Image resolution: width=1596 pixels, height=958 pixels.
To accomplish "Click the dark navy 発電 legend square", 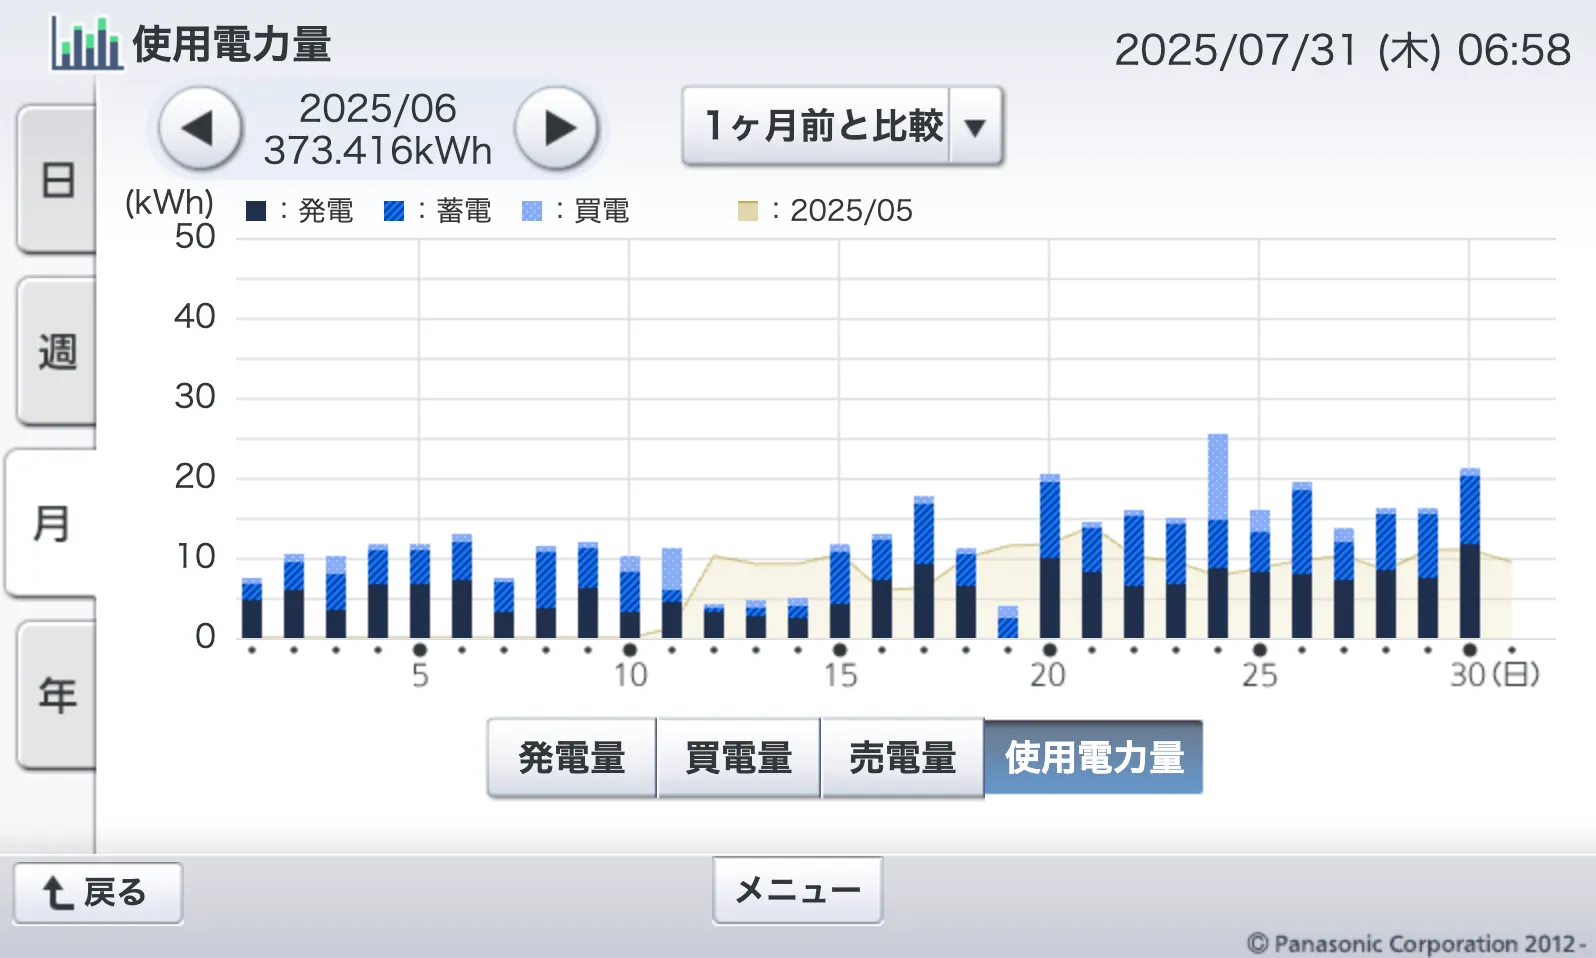I will point(256,211).
